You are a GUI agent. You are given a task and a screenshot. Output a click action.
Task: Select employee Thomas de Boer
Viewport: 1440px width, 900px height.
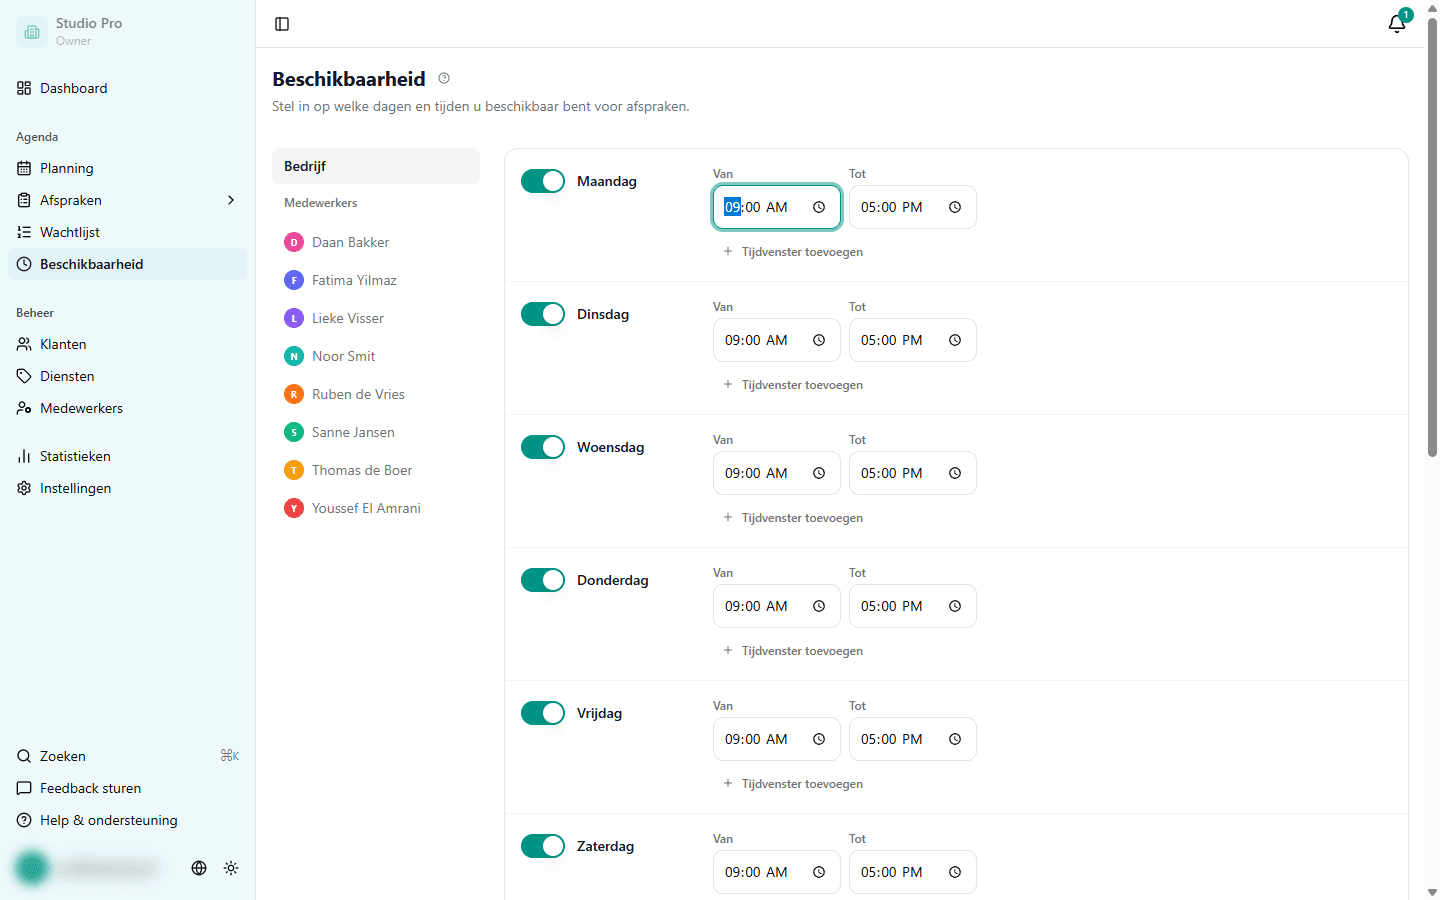tap(376, 470)
